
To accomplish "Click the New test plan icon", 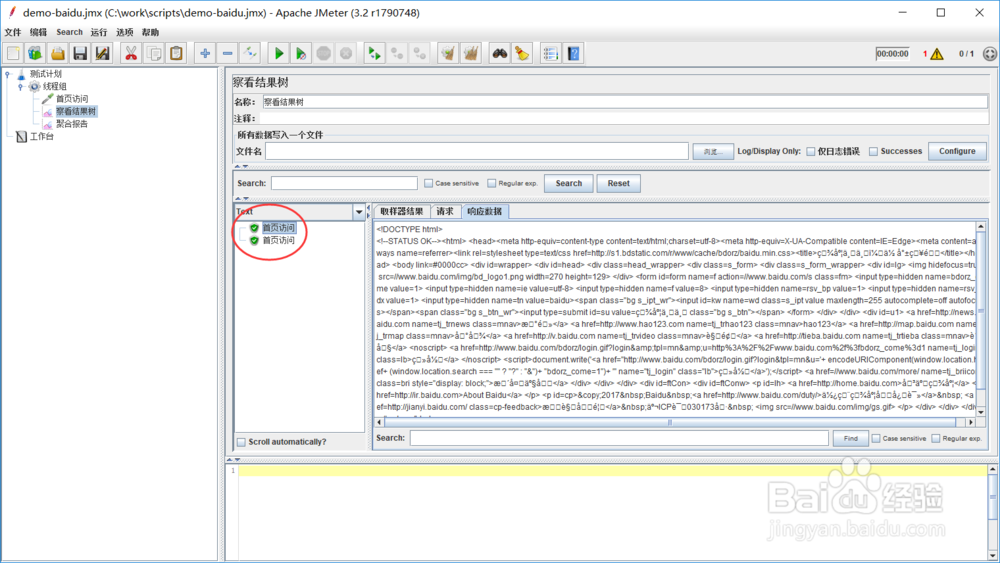I will (x=13, y=54).
